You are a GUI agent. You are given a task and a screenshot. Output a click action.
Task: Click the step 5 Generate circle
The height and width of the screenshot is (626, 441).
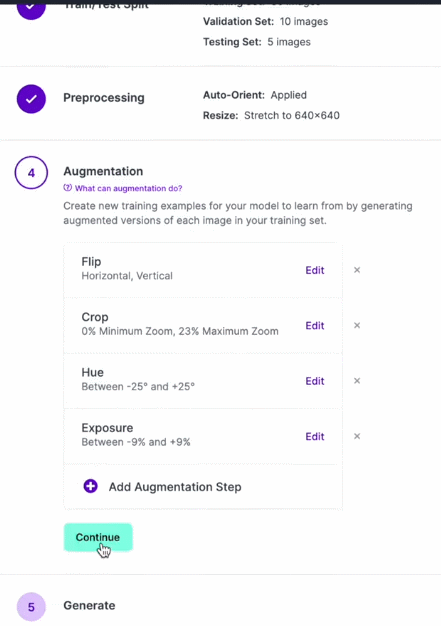(x=31, y=607)
